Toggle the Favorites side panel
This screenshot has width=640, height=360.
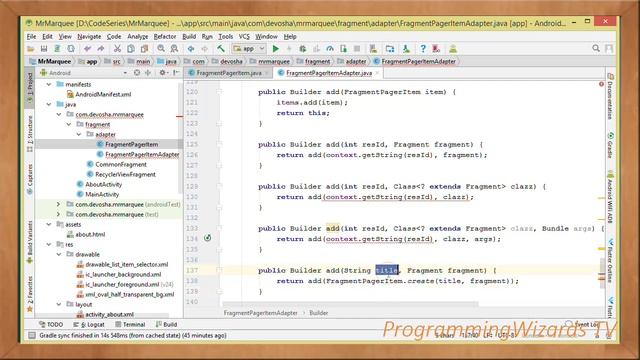[29, 294]
